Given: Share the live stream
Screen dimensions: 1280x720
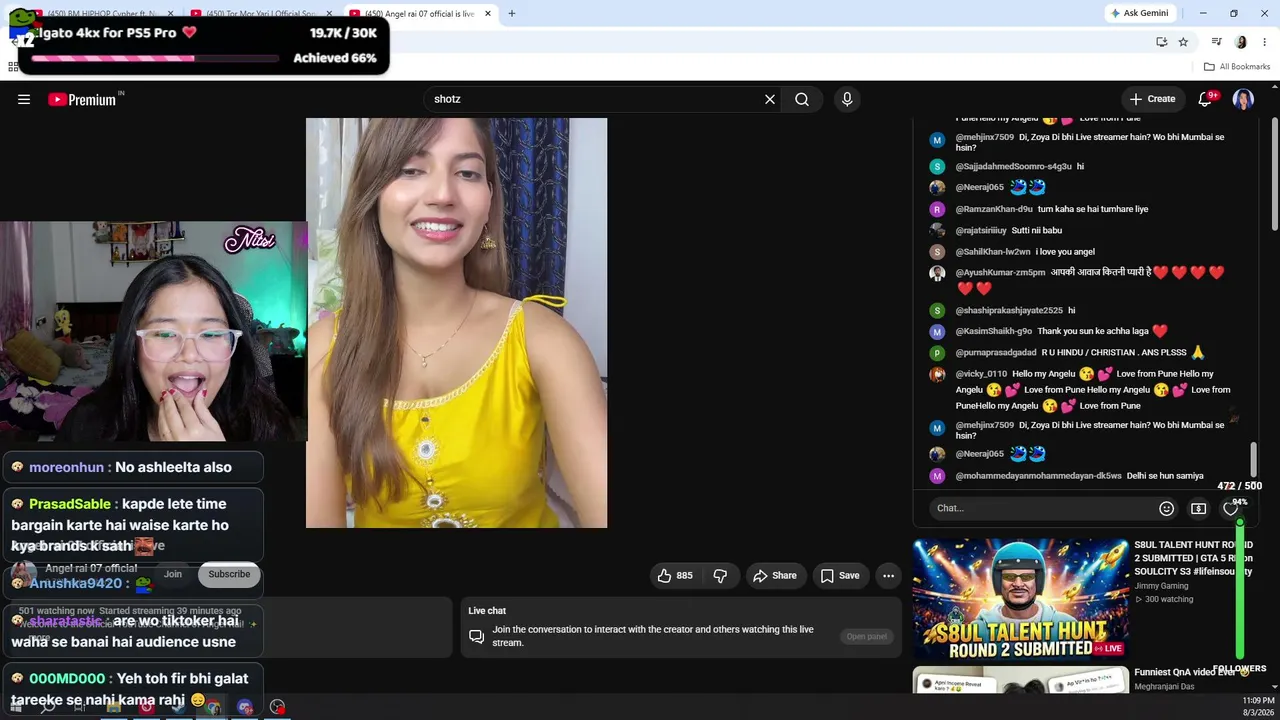Looking at the screenshot, I should pyautogui.click(x=775, y=575).
